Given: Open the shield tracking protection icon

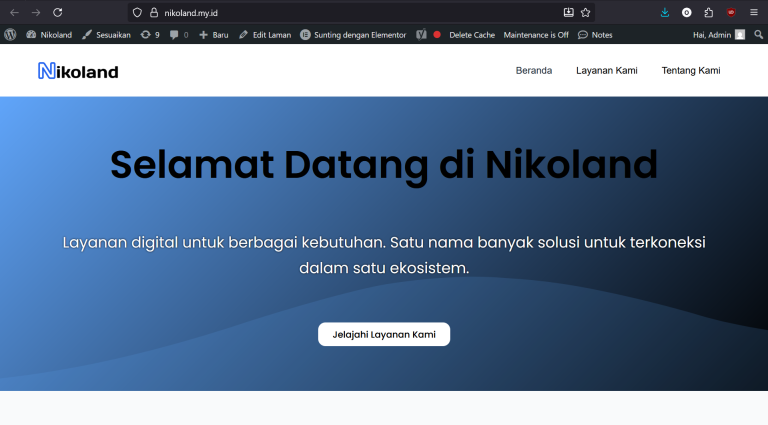Looking at the screenshot, I should coord(137,13).
